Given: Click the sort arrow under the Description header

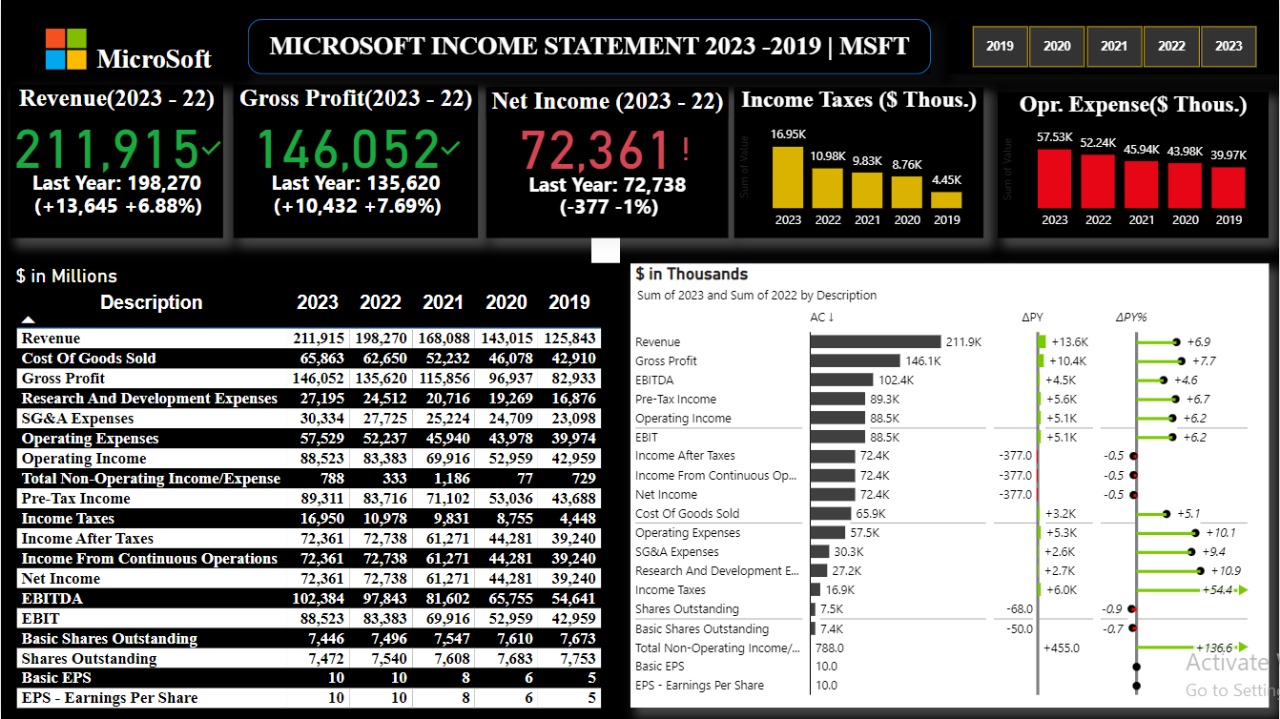Looking at the screenshot, I should (x=28, y=320).
